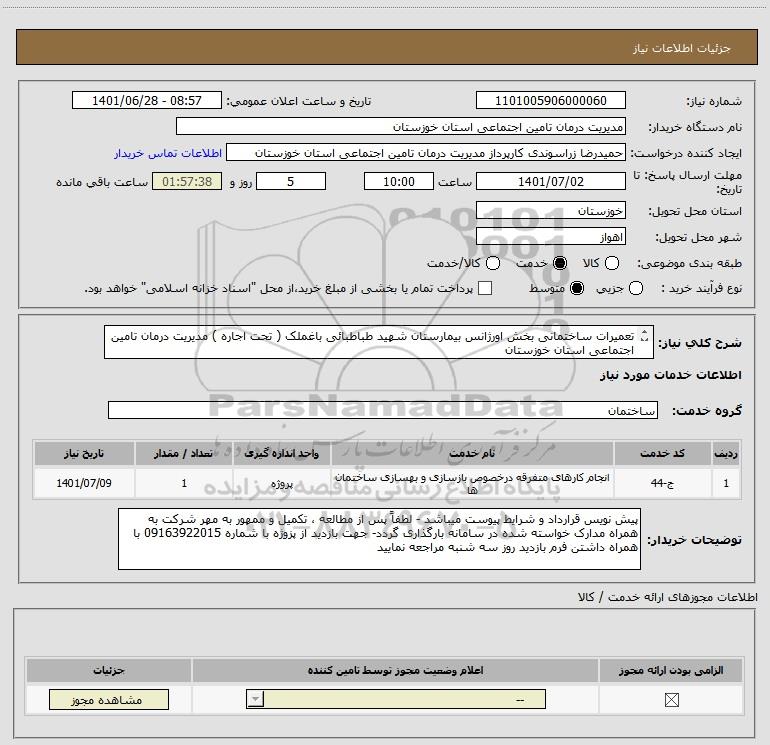The image size is (770, 745).
Task: Click the buyer organization name field
Action: click(401, 126)
